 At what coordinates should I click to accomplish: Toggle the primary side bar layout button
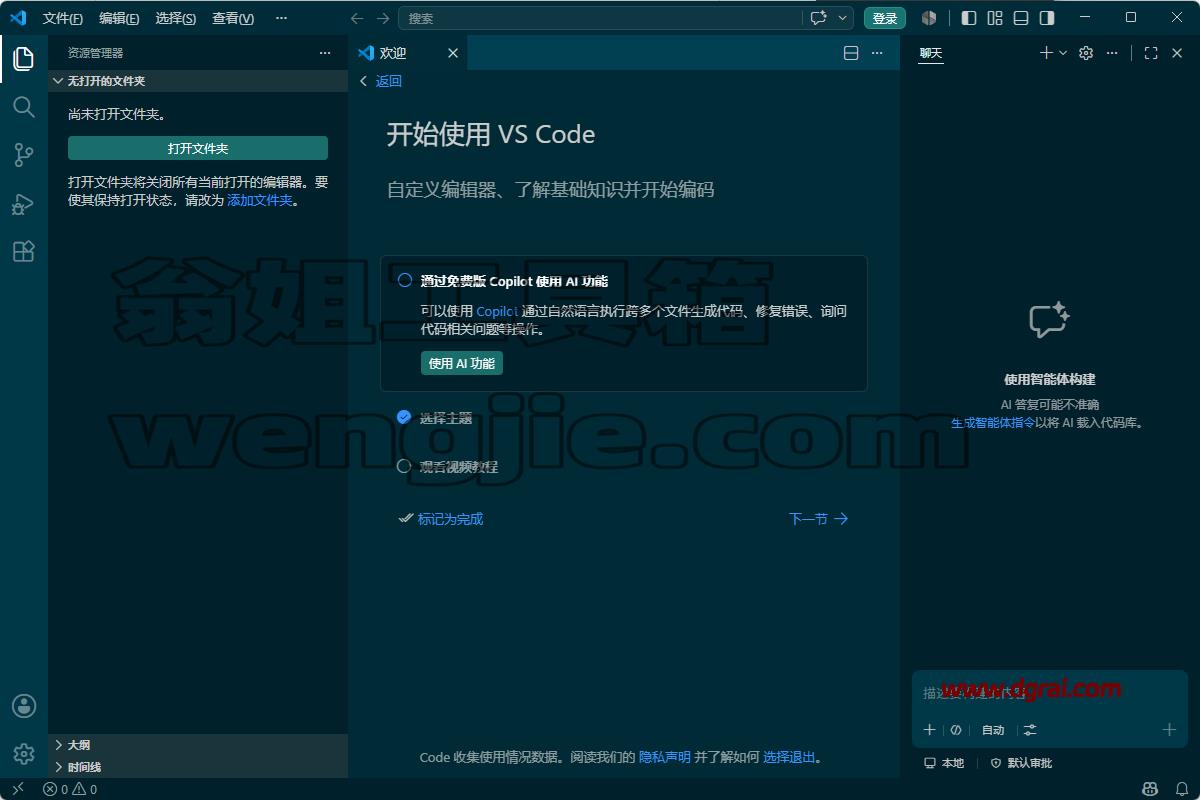tap(969, 18)
